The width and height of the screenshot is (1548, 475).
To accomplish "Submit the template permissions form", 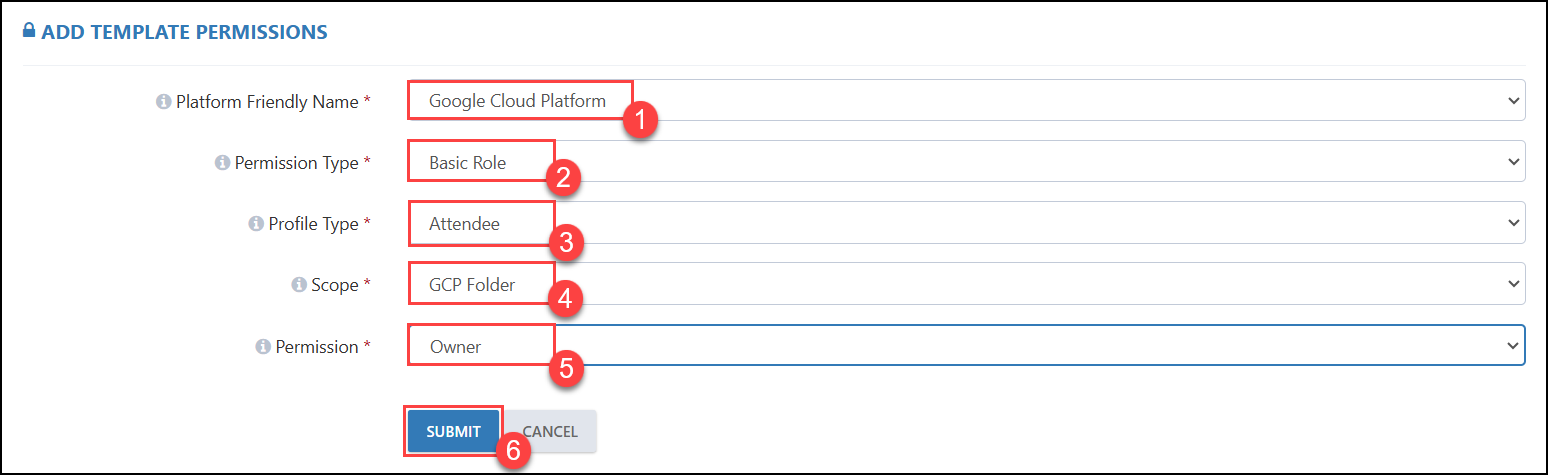I will coord(453,431).
